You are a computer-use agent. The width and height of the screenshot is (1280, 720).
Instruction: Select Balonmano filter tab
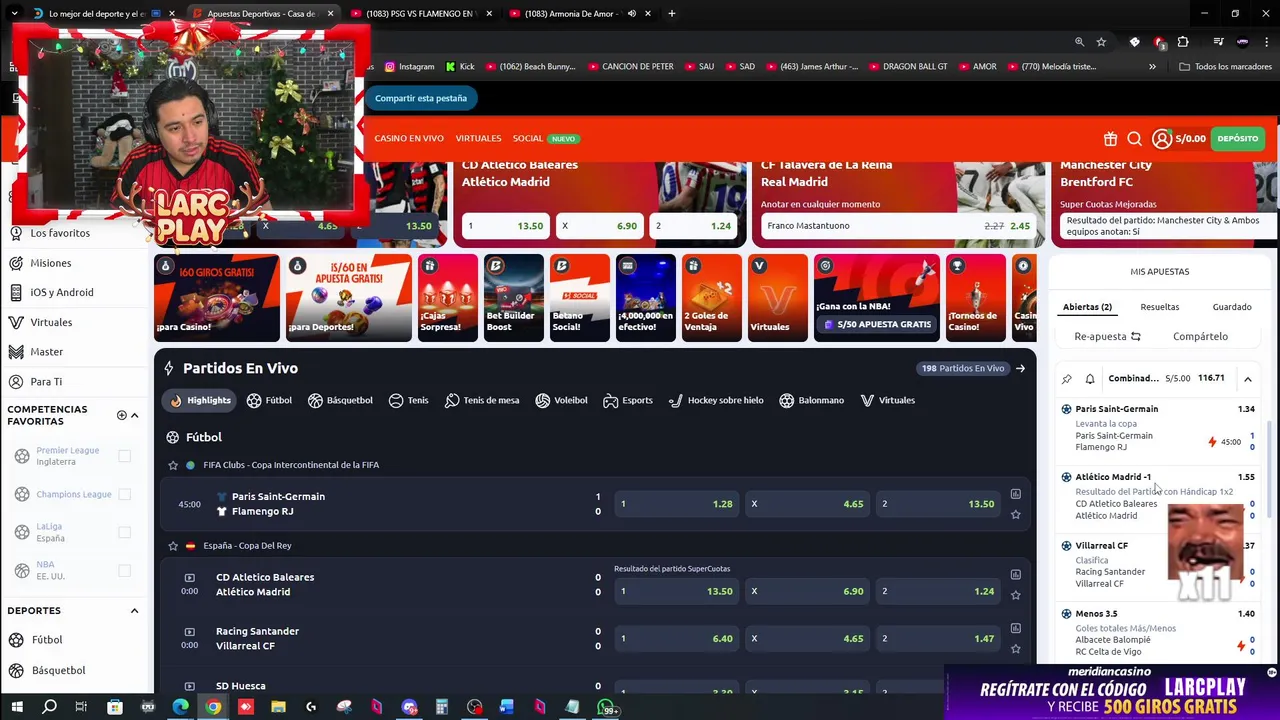pyautogui.click(x=811, y=400)
